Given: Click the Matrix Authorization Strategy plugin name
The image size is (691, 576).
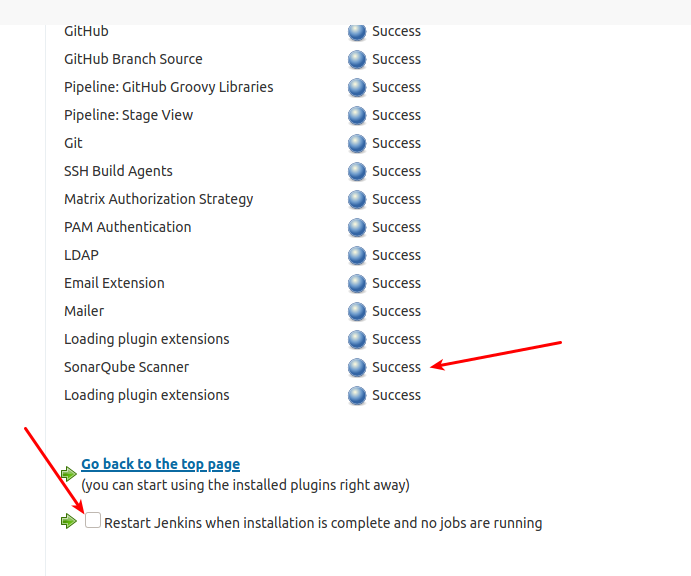Looking at the screenshot, I should [158, 199].
